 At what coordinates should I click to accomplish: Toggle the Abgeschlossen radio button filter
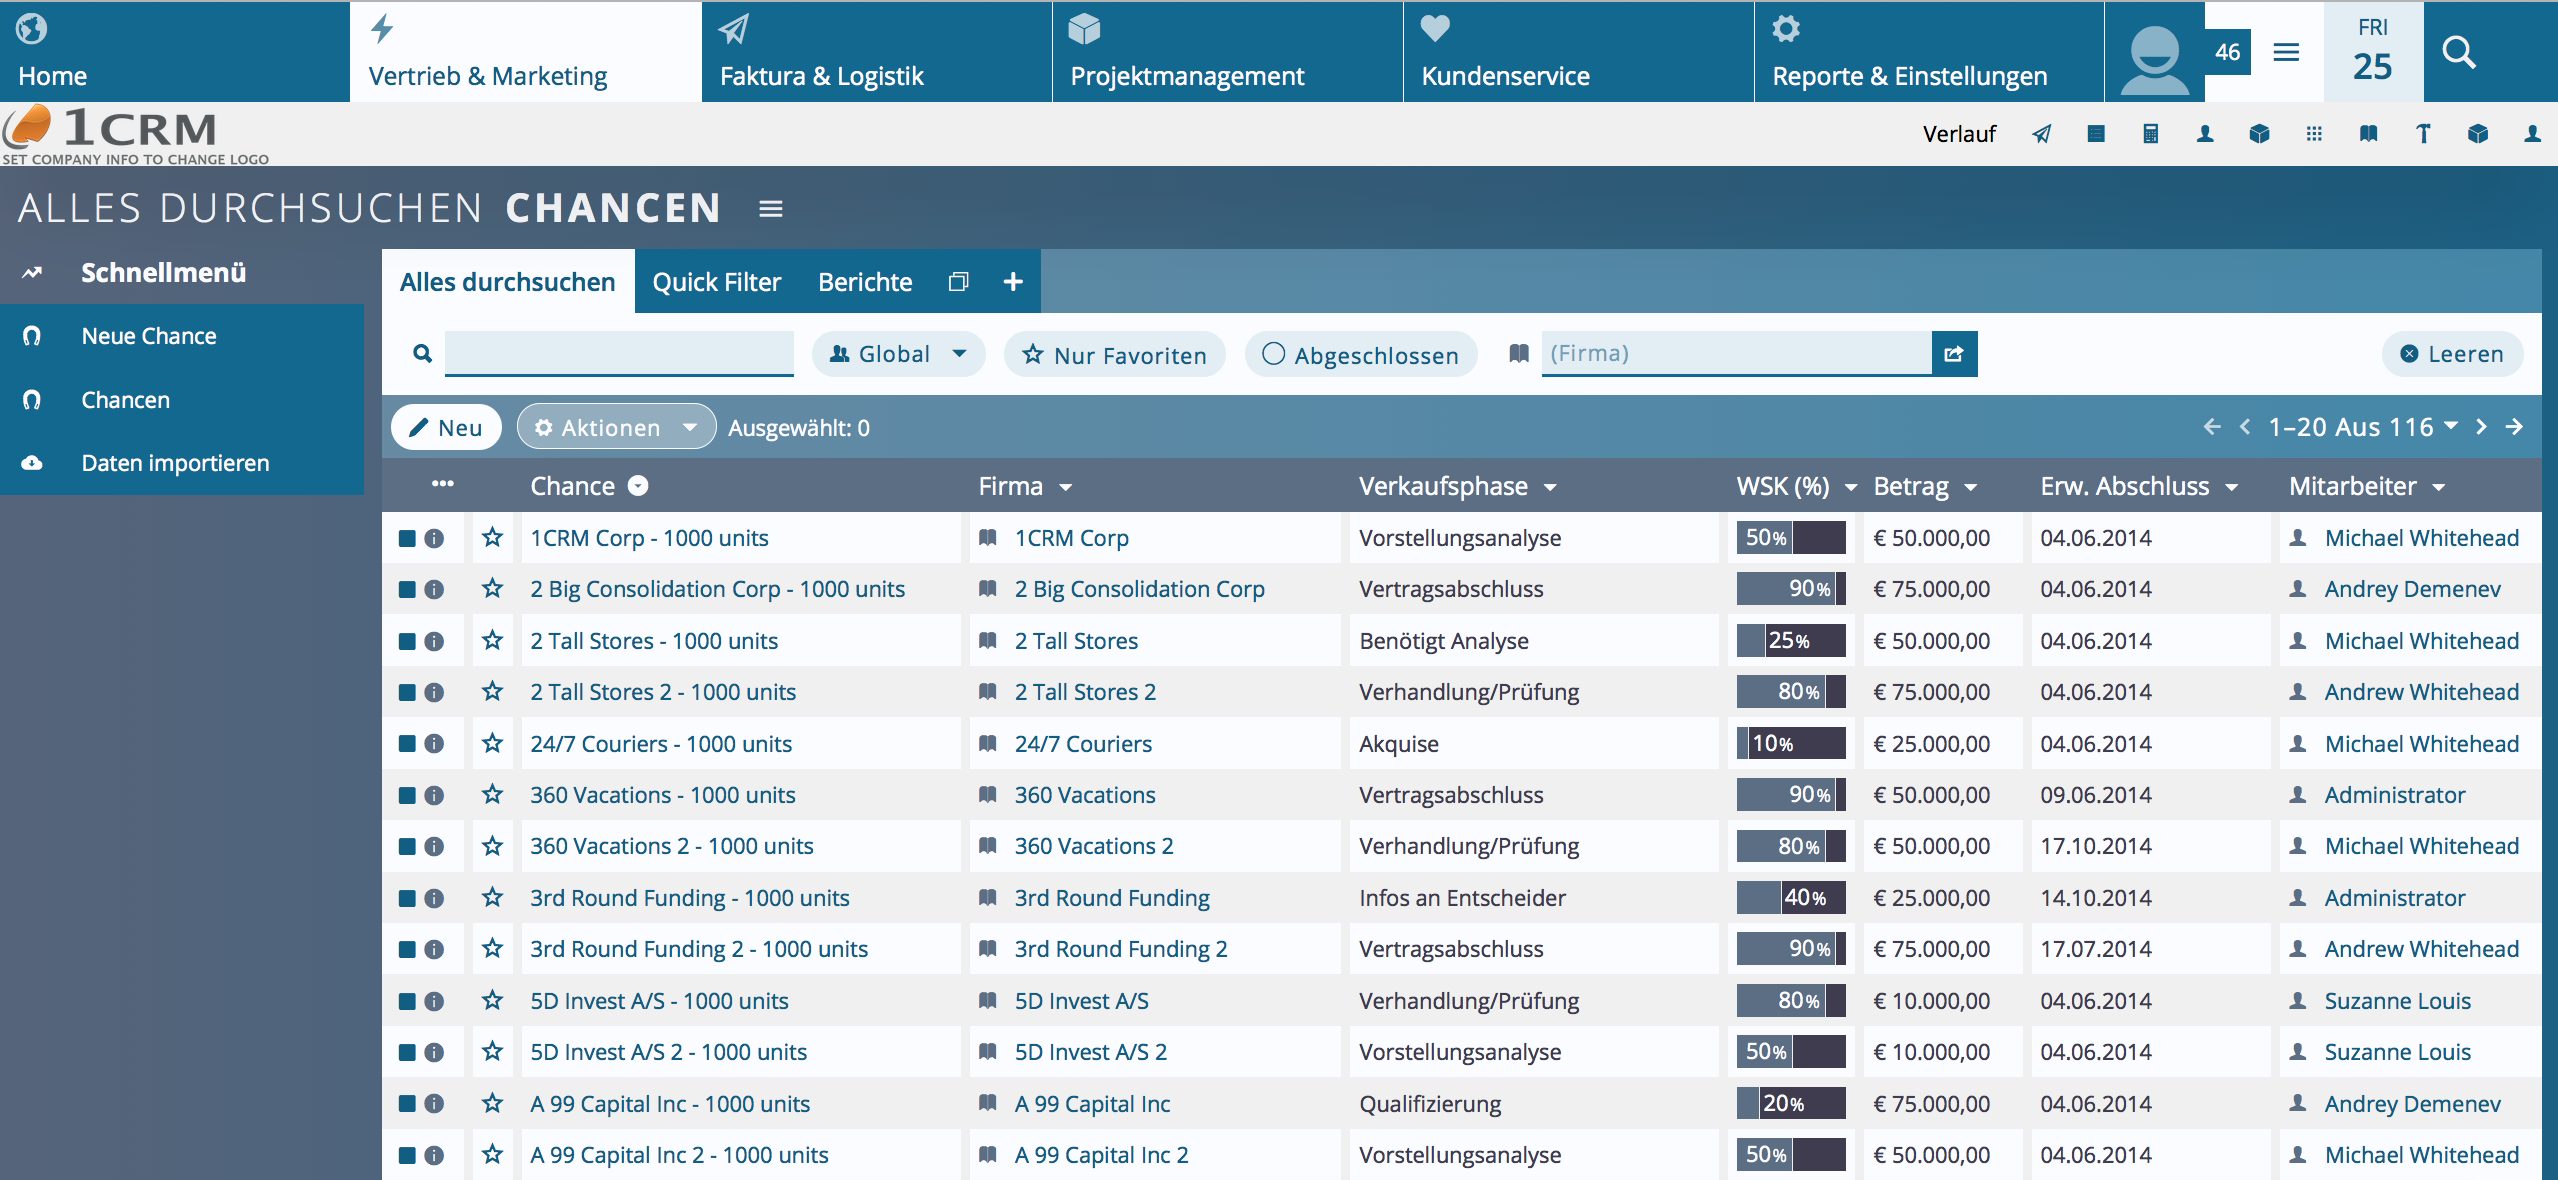(1272, 354)
